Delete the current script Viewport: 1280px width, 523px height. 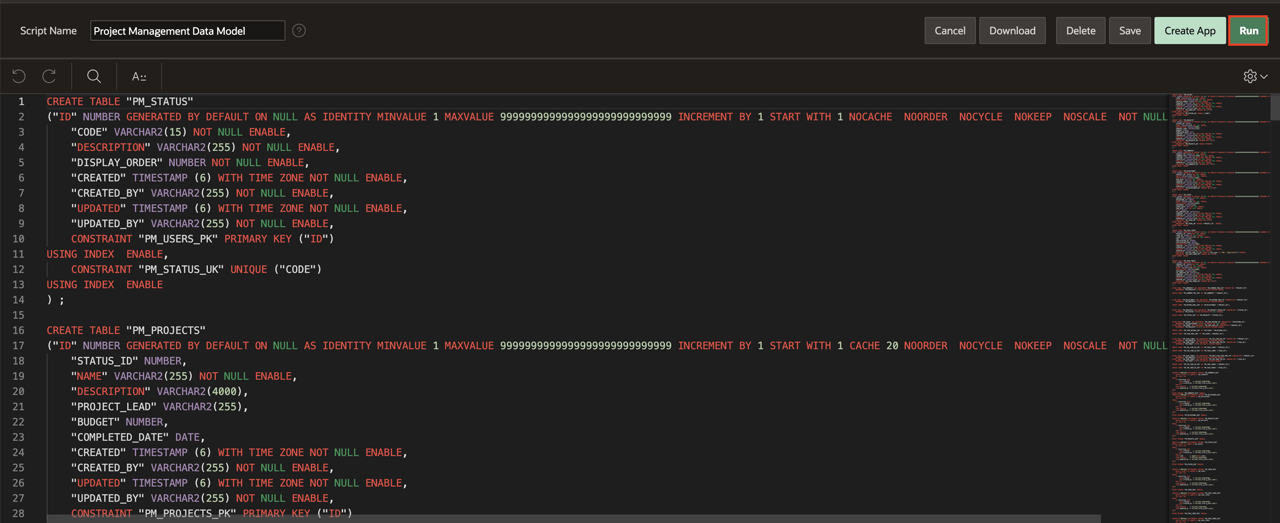pyautogui.click(x=1080, y=31)
